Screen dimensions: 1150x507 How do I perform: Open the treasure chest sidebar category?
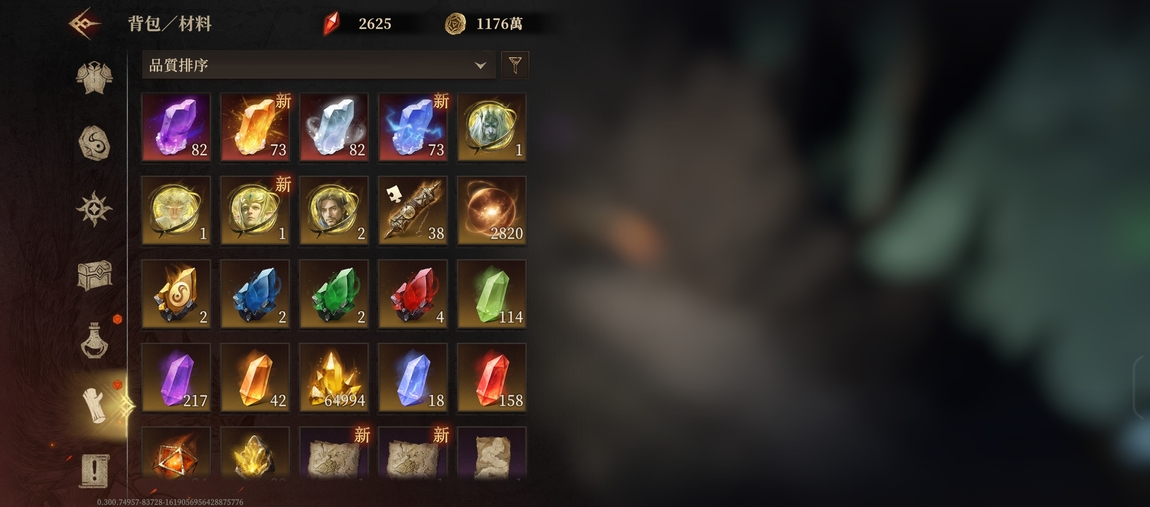(95, 275)
